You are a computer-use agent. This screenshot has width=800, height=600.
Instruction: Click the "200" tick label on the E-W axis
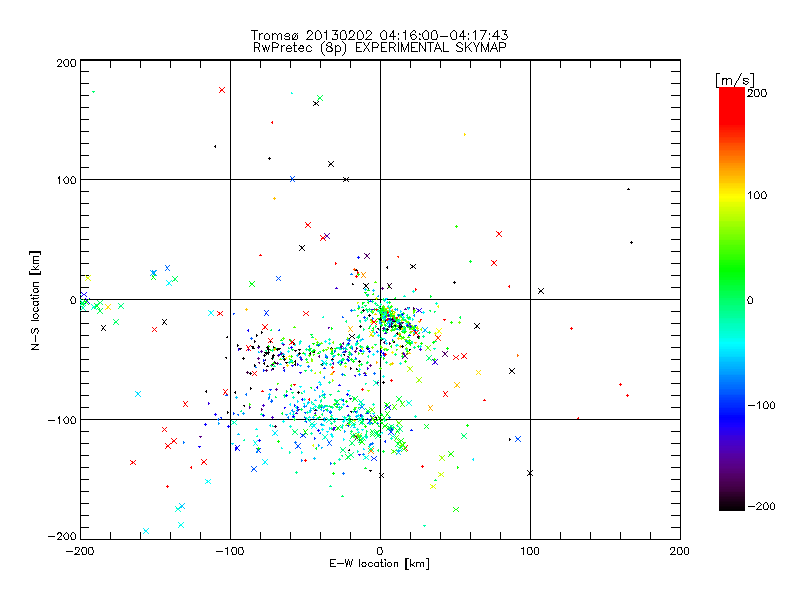[680, 551]
